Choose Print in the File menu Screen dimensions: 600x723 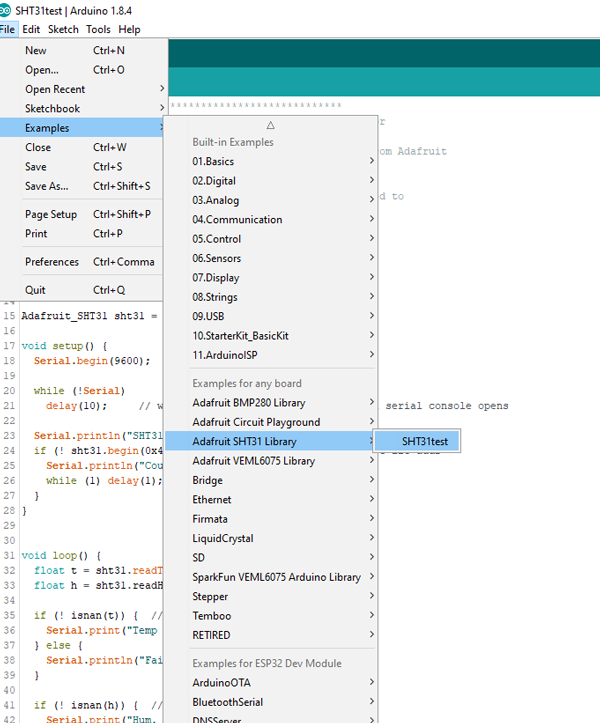(x=81, y=234)
